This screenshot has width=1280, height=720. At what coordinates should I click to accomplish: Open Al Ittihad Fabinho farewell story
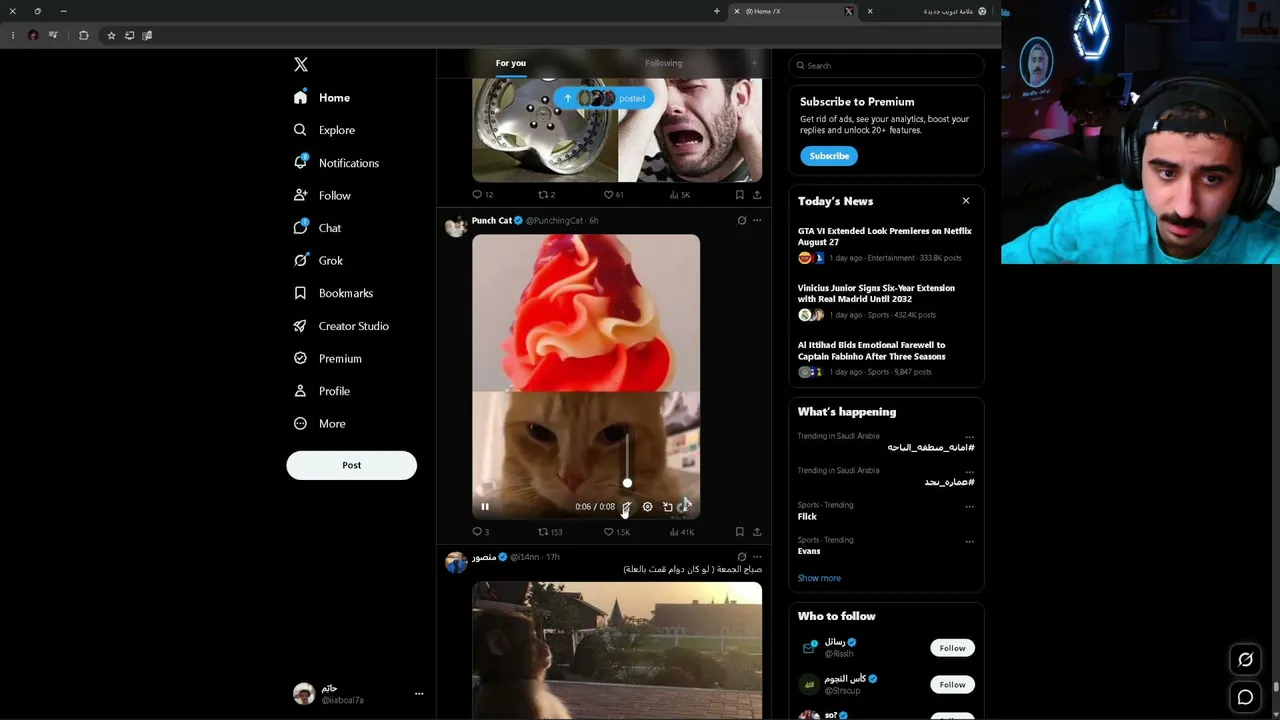[x=886, y=359]
